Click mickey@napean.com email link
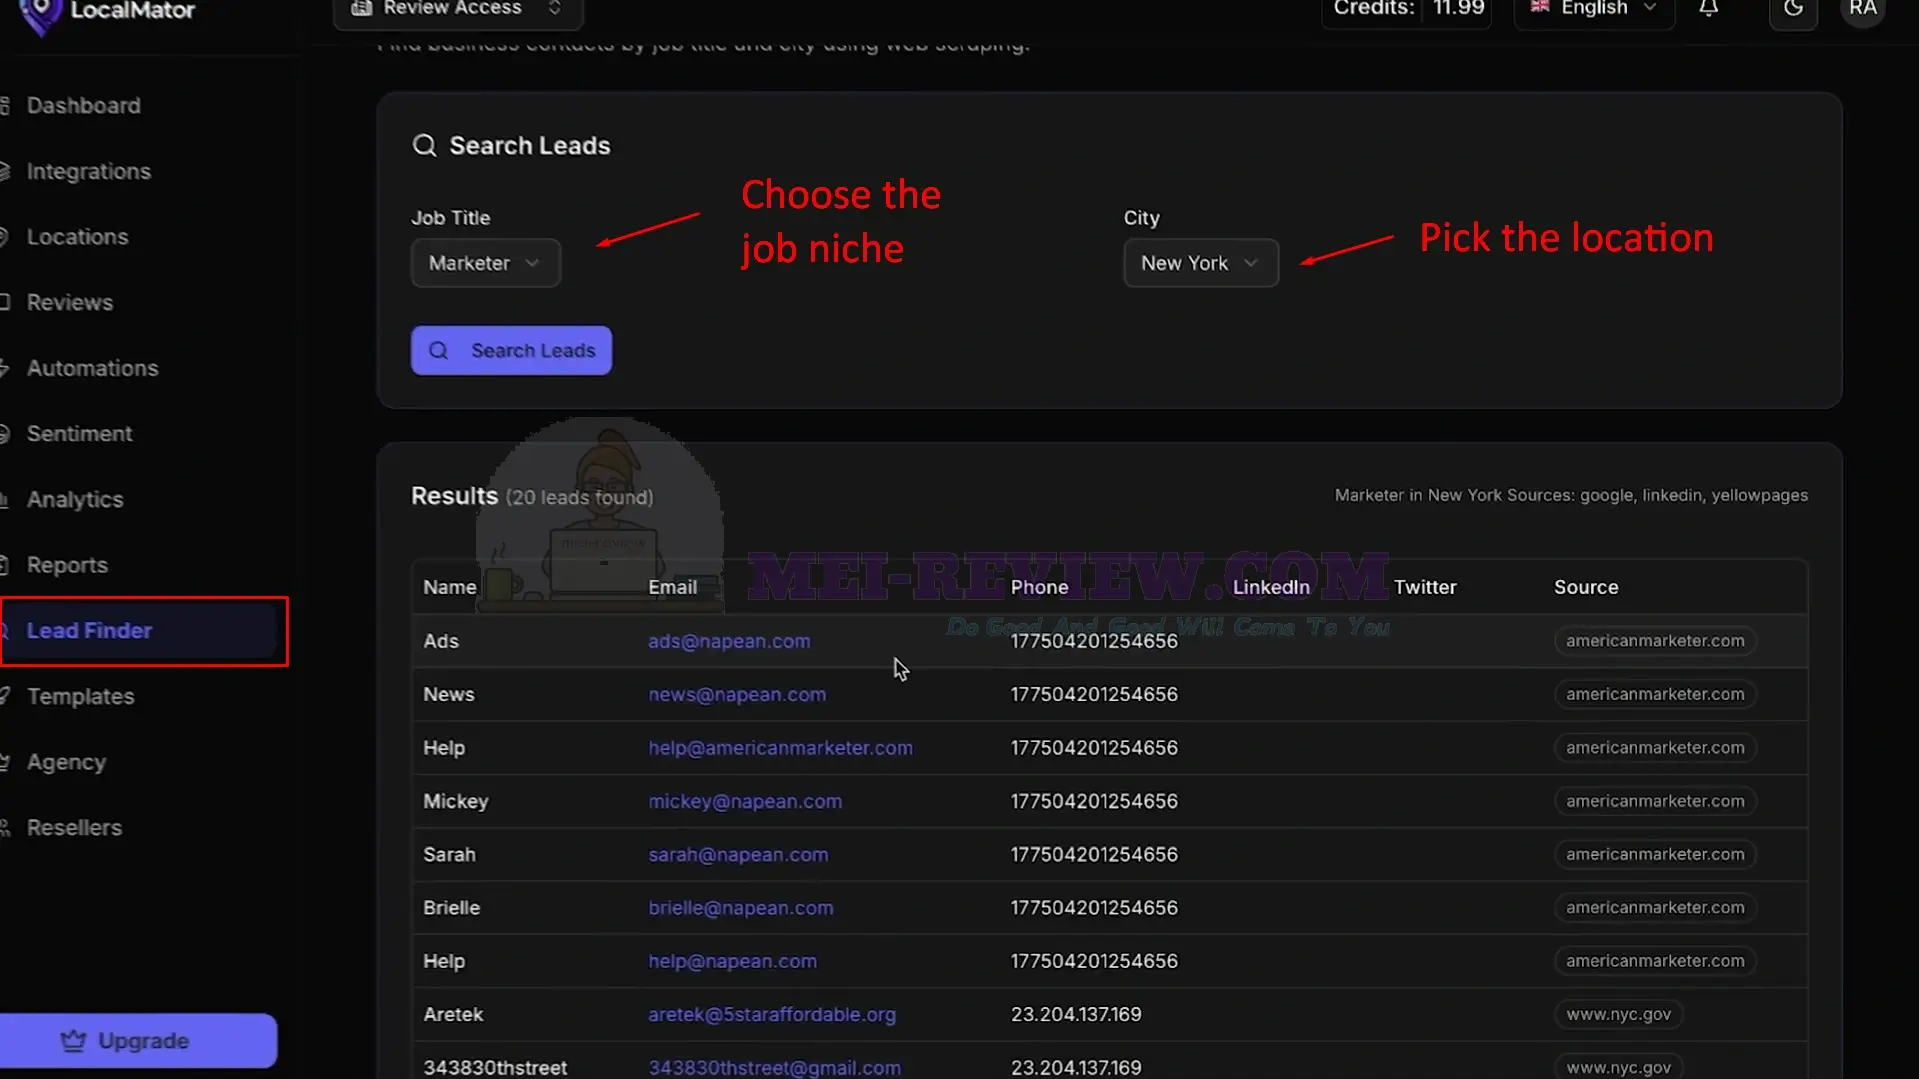This screenshot has height=1079, width=1919. (x=745, y=801)
